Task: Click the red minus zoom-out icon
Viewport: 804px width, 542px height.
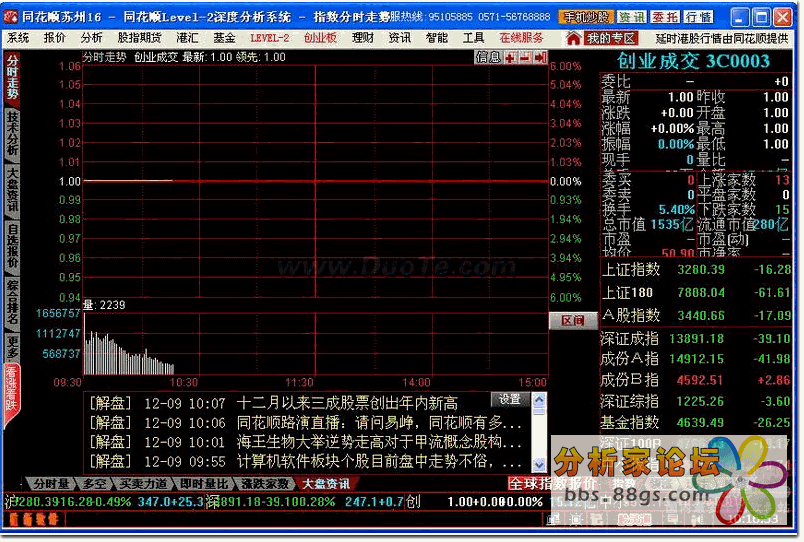Action: 525,58
